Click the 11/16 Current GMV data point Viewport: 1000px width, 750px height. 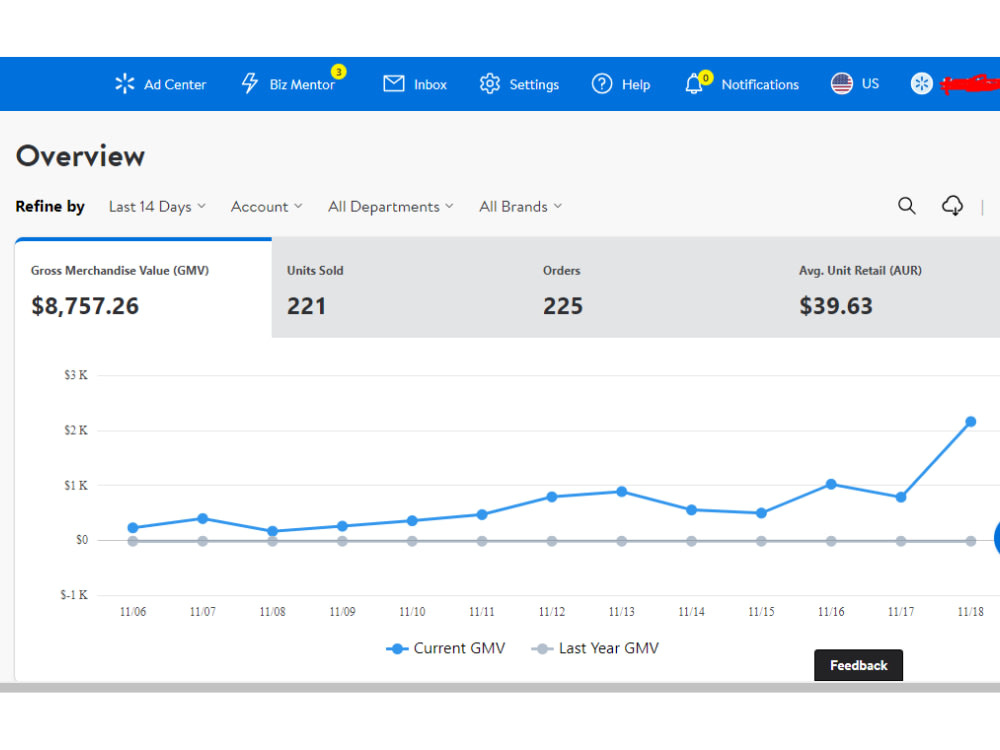[x=831, y=484]
